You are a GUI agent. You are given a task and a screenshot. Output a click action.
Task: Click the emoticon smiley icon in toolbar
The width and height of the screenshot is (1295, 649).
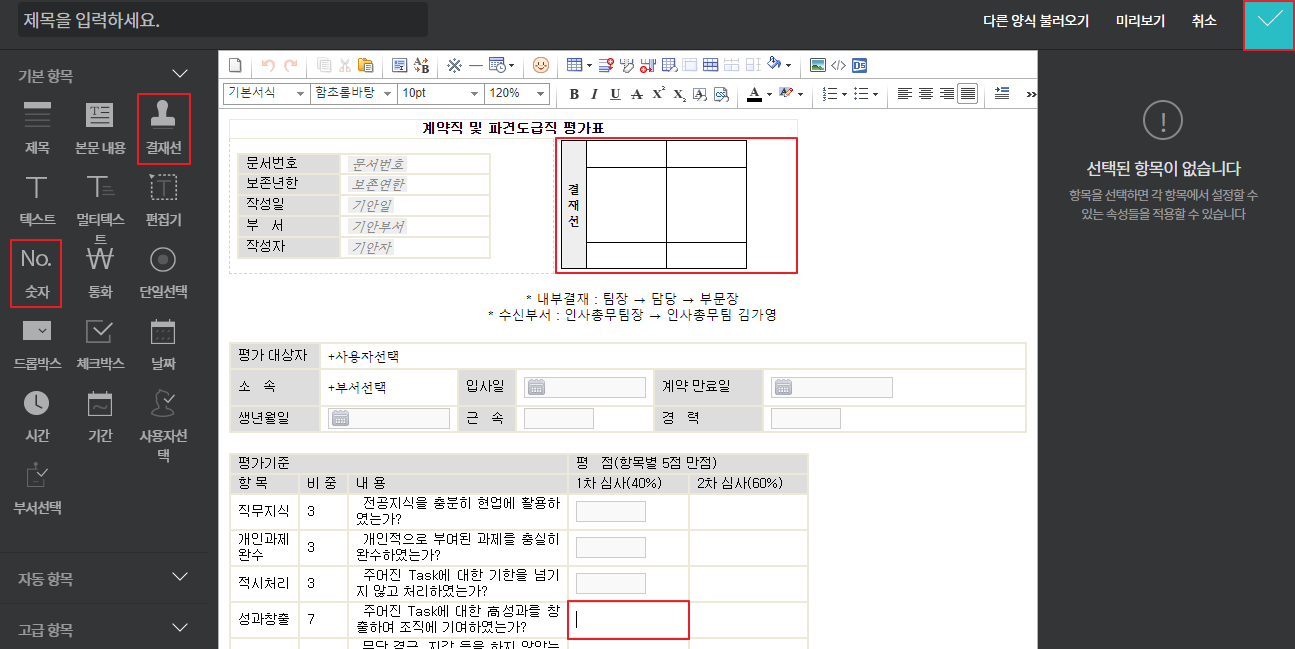pos(541,65)
